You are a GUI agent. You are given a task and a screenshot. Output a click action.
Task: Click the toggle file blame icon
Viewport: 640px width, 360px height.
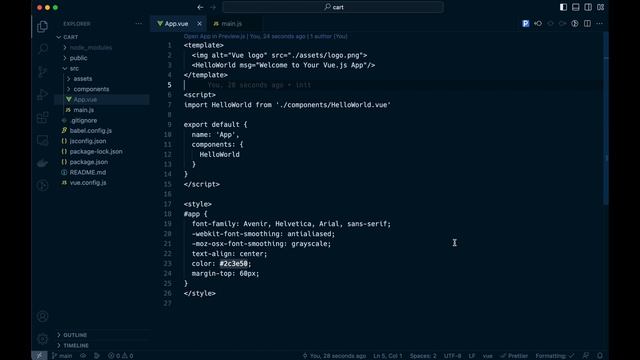tap(575, 24)
